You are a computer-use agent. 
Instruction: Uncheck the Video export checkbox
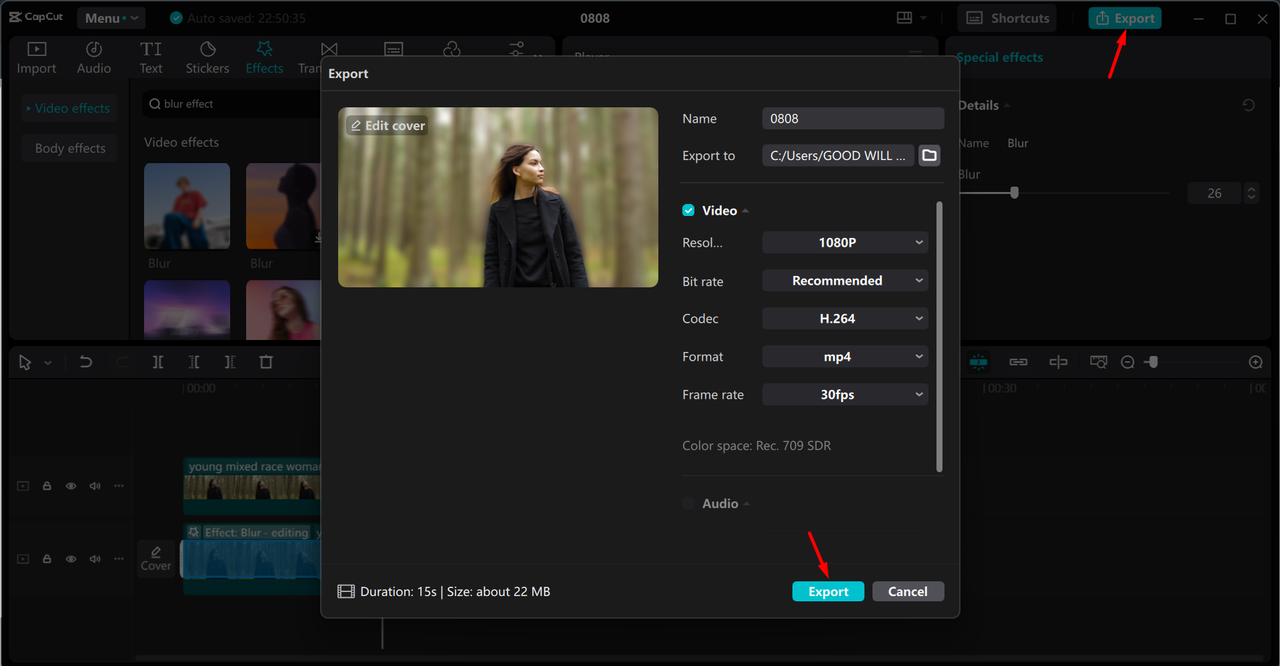[688, 210]
